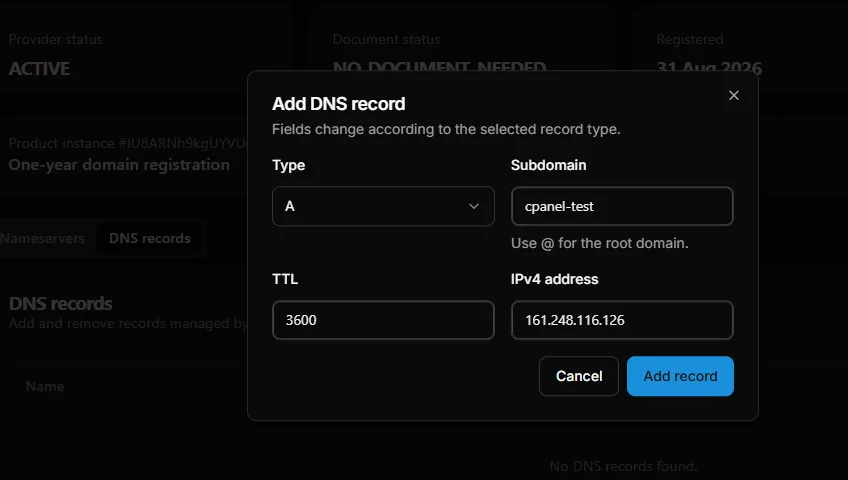Open the record Type dropdown
This screenshot has height=480, width=848.
click(383, 206)
